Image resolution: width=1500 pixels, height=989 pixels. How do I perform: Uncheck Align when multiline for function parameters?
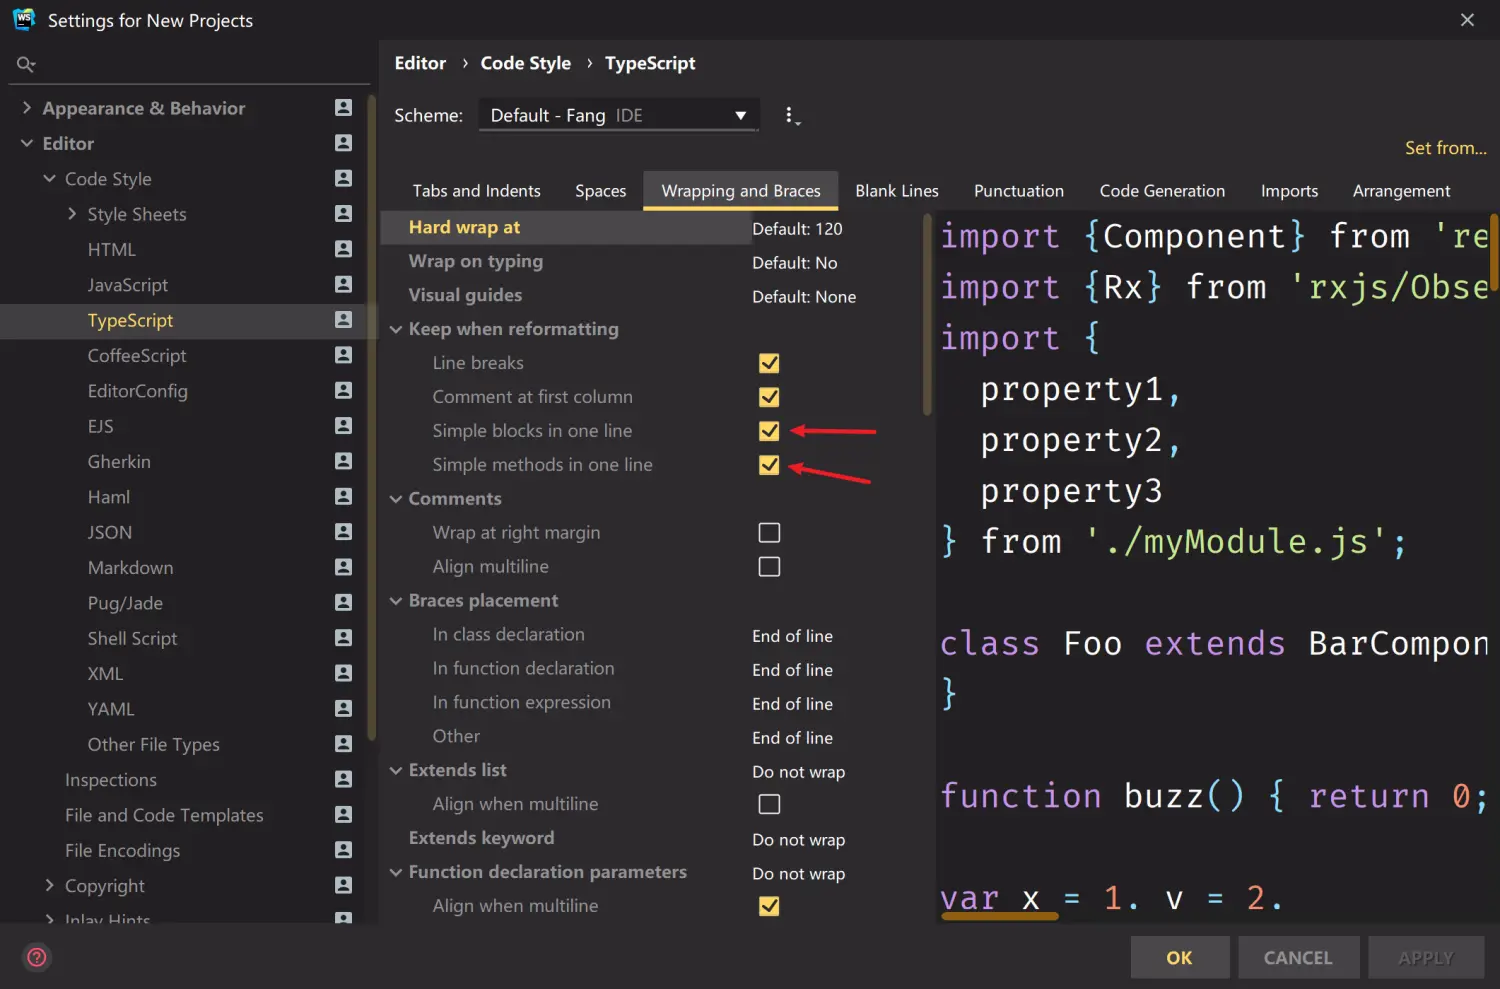coord(768,906)
